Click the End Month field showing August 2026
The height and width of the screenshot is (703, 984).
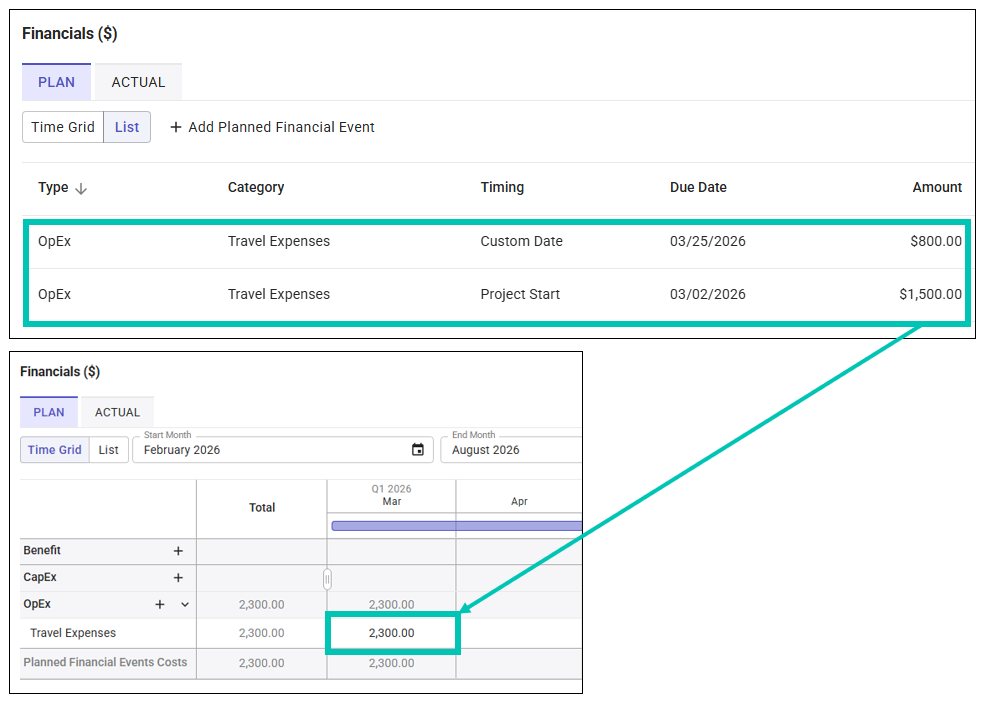pyautogui.click(x=510, y=450)
